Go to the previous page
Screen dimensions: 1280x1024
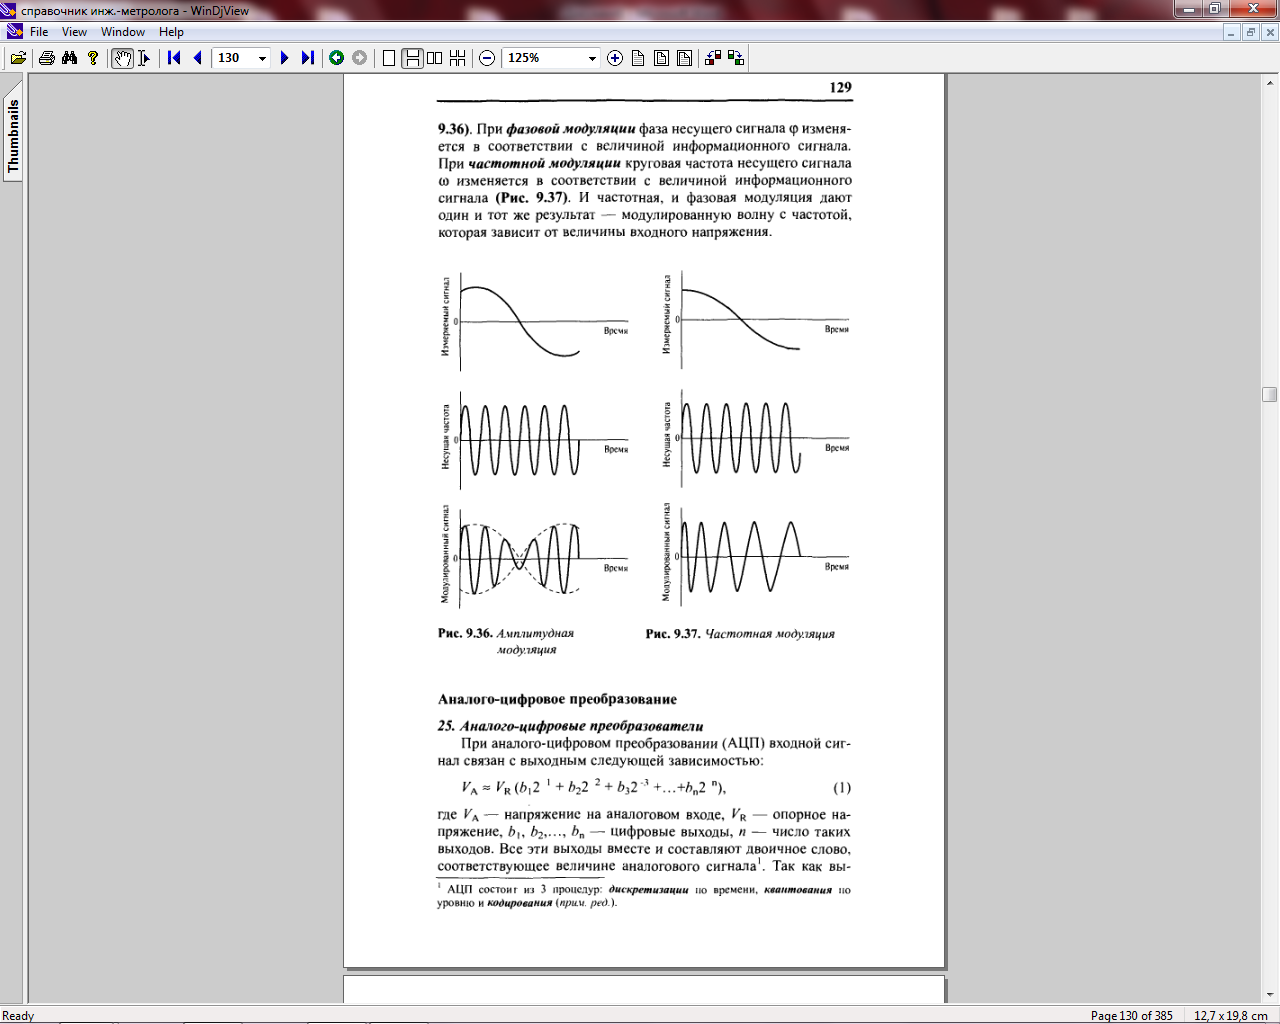197,58
